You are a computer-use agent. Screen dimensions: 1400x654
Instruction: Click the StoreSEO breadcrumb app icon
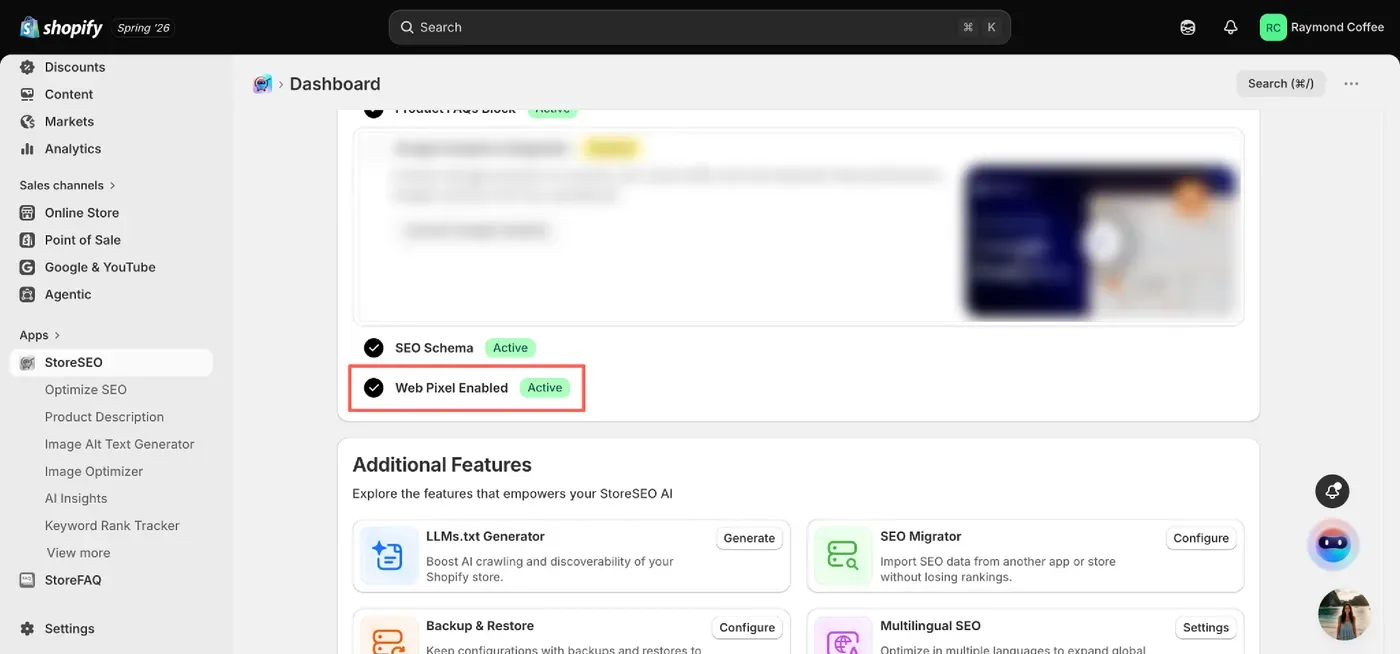(x=263, y=84)
